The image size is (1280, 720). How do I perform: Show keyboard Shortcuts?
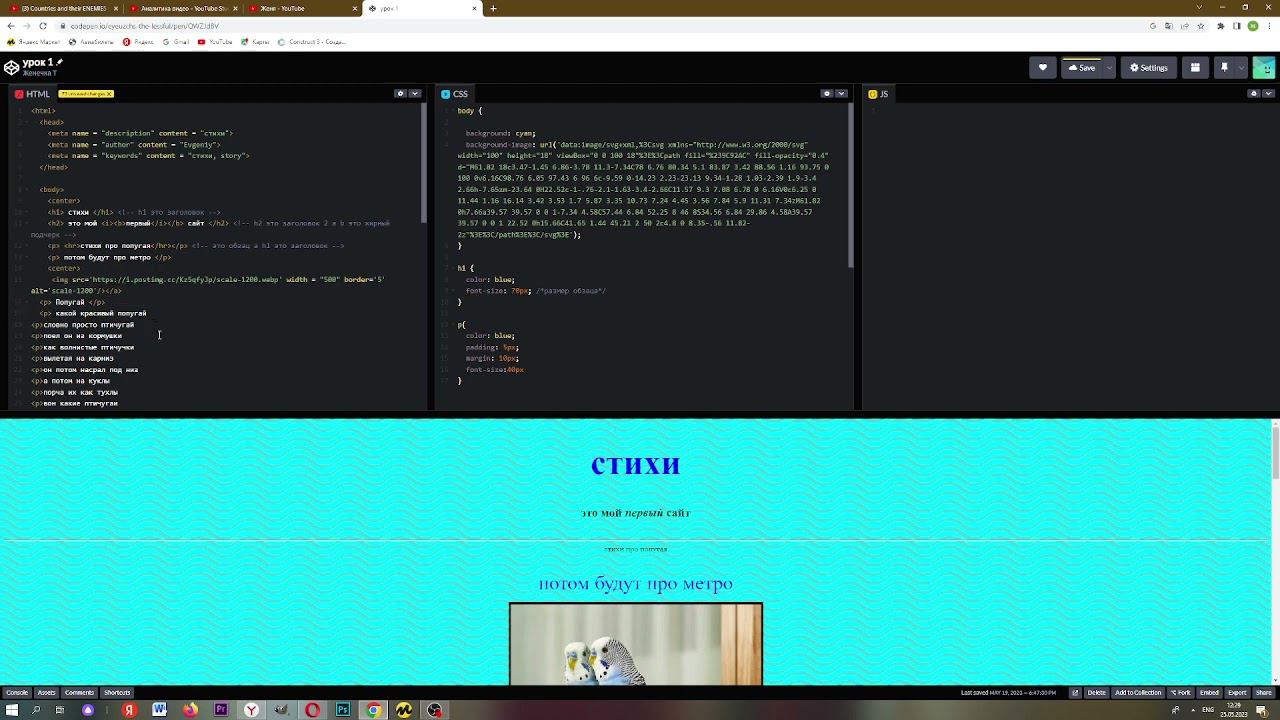point(117,692)
